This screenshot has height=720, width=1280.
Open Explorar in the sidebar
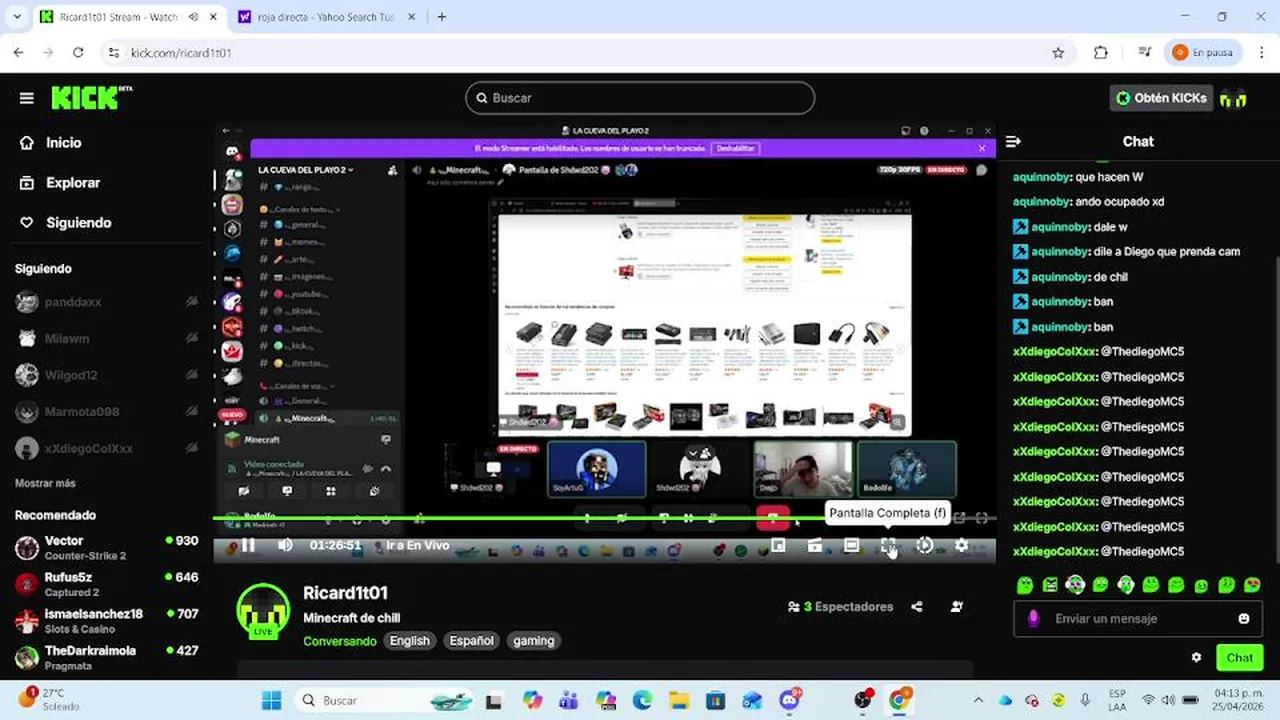pyautogui.click(x=60, y=183)
